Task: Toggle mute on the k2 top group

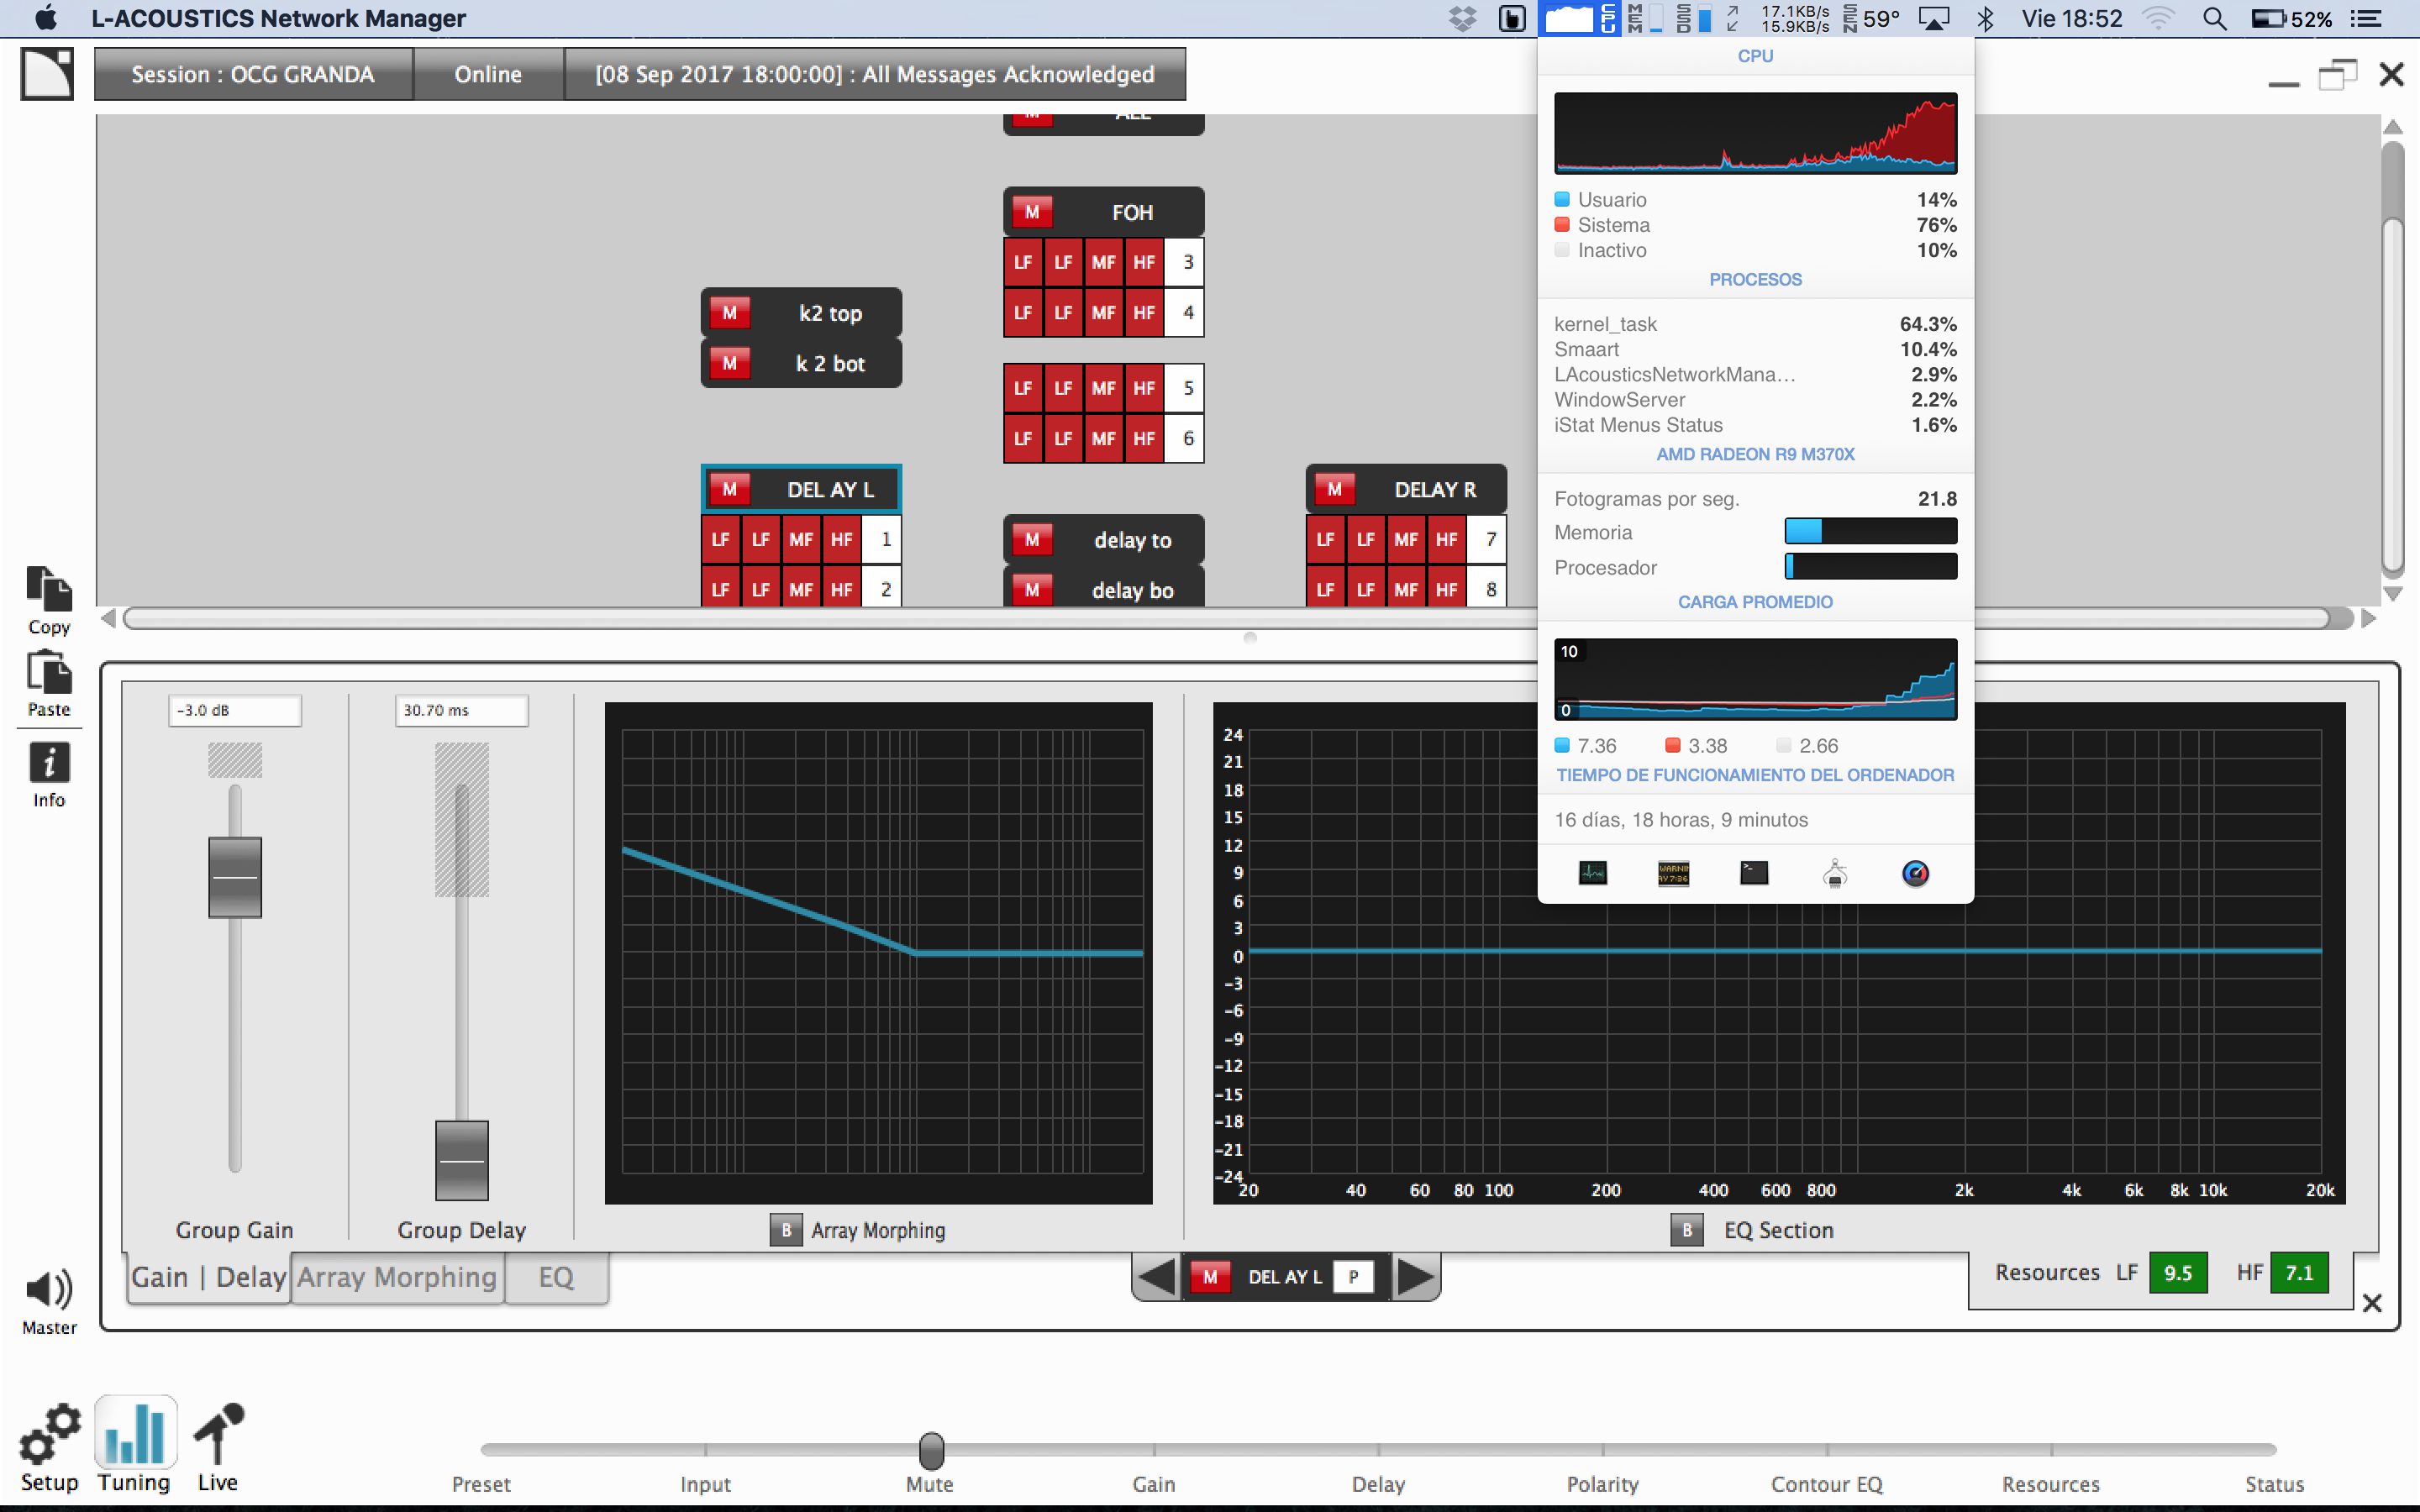Action: point(729,313)
